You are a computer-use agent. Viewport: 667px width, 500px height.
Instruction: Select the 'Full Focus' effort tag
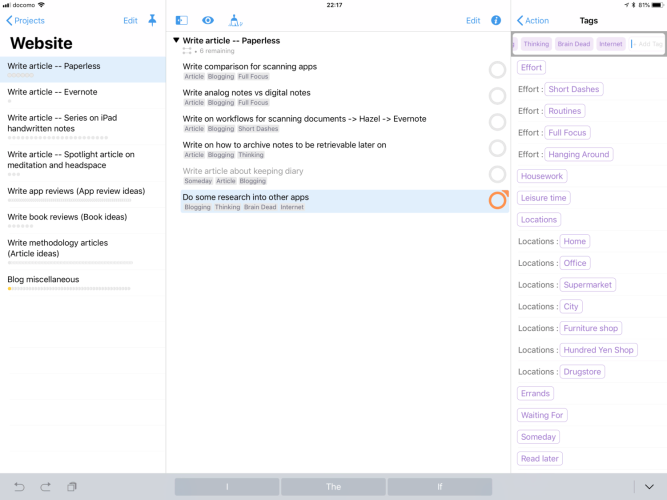[568, 133]
